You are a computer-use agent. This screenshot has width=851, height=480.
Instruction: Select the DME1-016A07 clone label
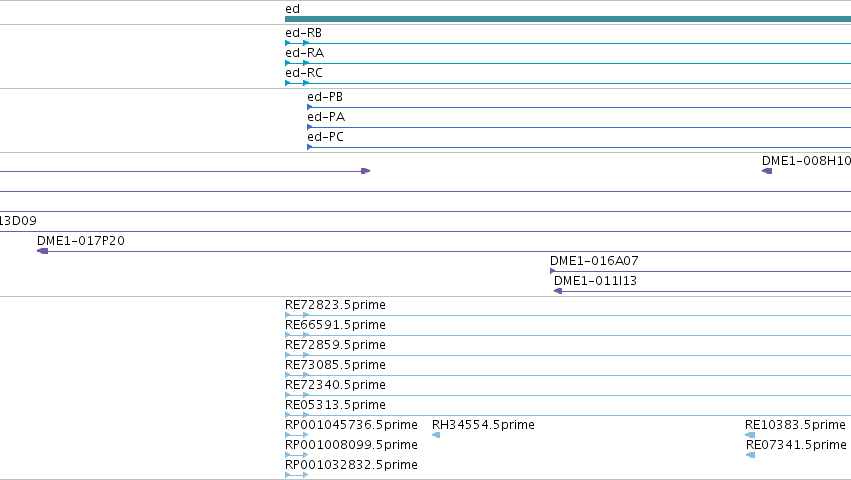point(594,261)
